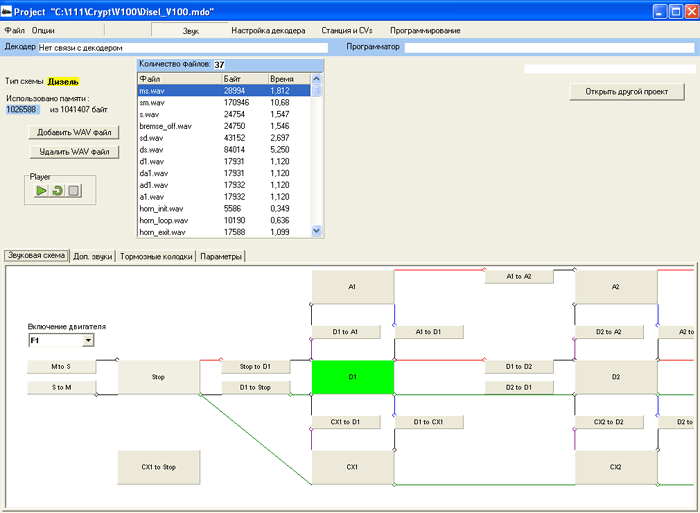Open the Опции menu
700x513 pixels.
43,30
